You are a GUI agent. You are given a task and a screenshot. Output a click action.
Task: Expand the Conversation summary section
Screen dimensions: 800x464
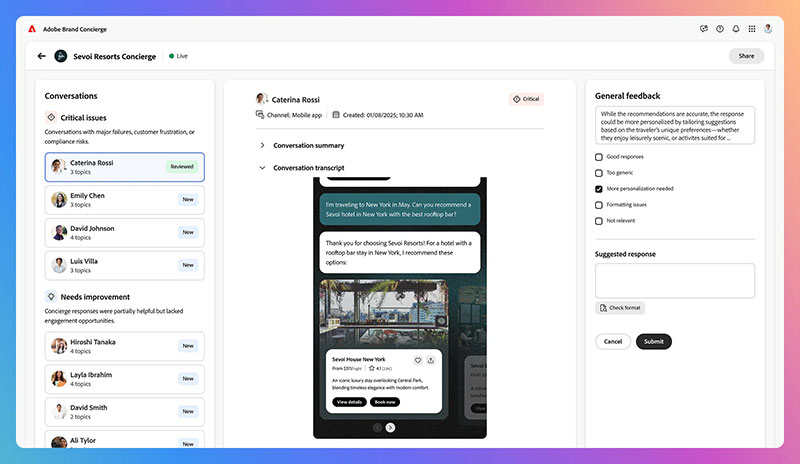point(263,145)
